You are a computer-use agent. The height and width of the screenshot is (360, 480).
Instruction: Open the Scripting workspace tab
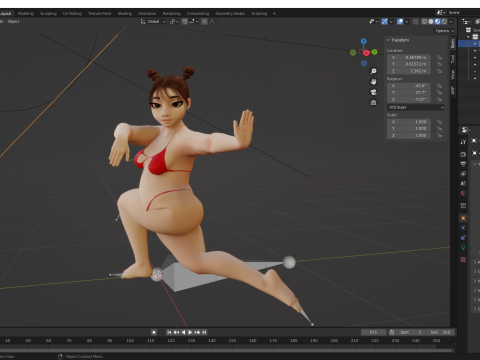pos(259,14)
